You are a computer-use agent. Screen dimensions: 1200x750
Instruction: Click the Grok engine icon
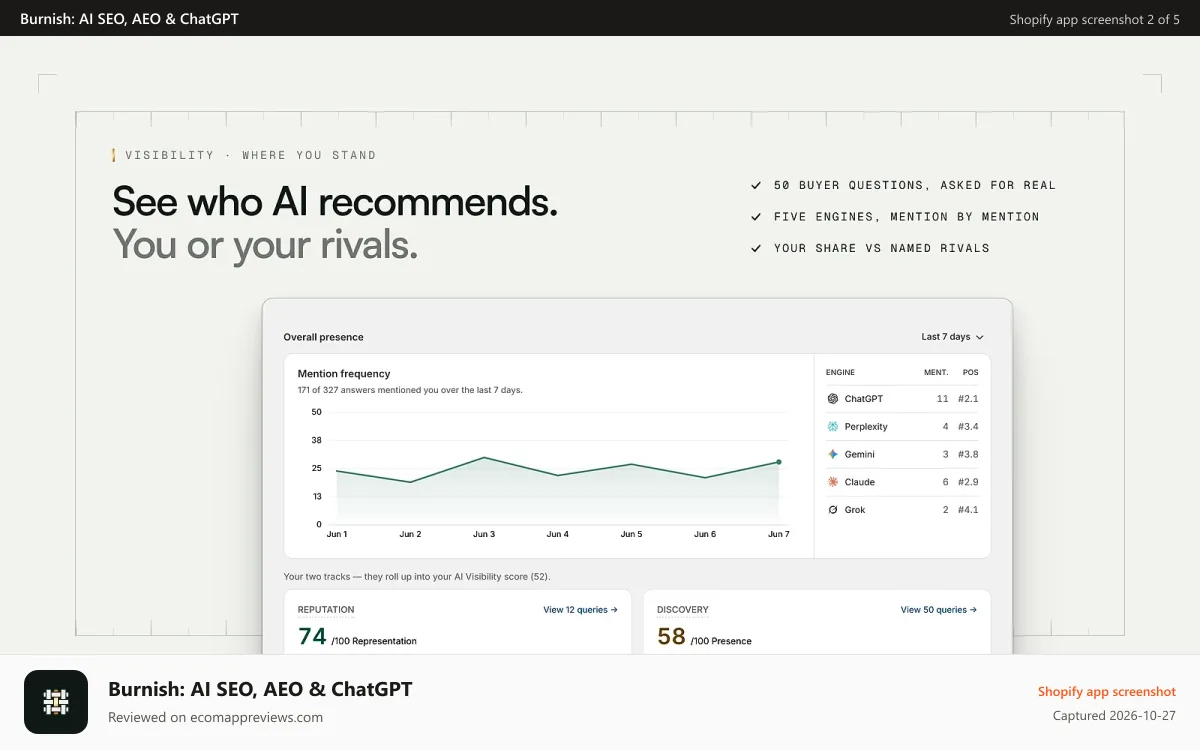(x=833, y=510)
